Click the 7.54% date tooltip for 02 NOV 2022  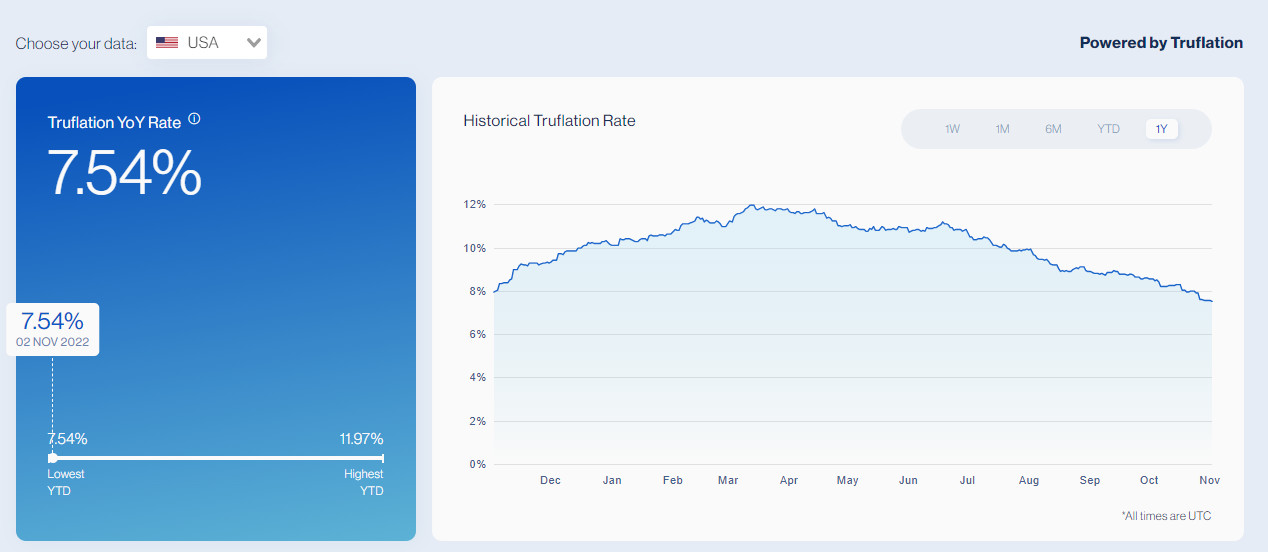[53, 329]
